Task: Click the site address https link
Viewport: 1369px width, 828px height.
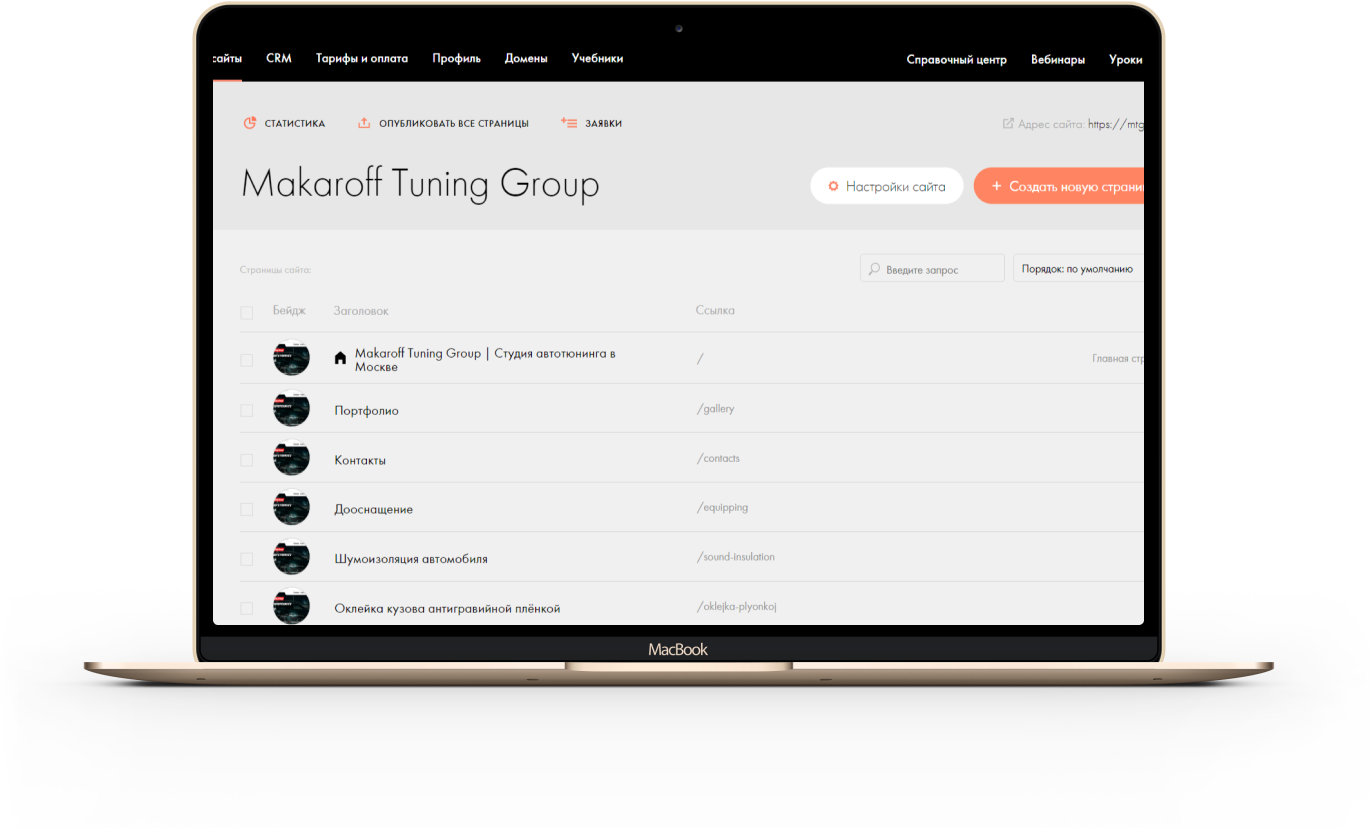Action: (x=1115, y=124)
